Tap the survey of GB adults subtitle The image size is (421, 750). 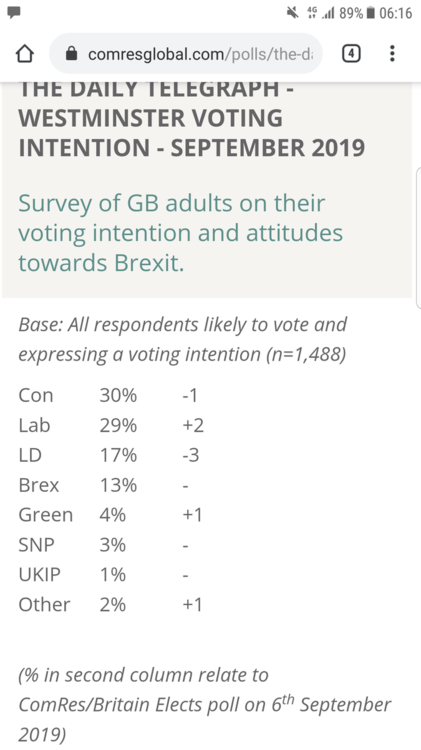[x=180, y=233]
